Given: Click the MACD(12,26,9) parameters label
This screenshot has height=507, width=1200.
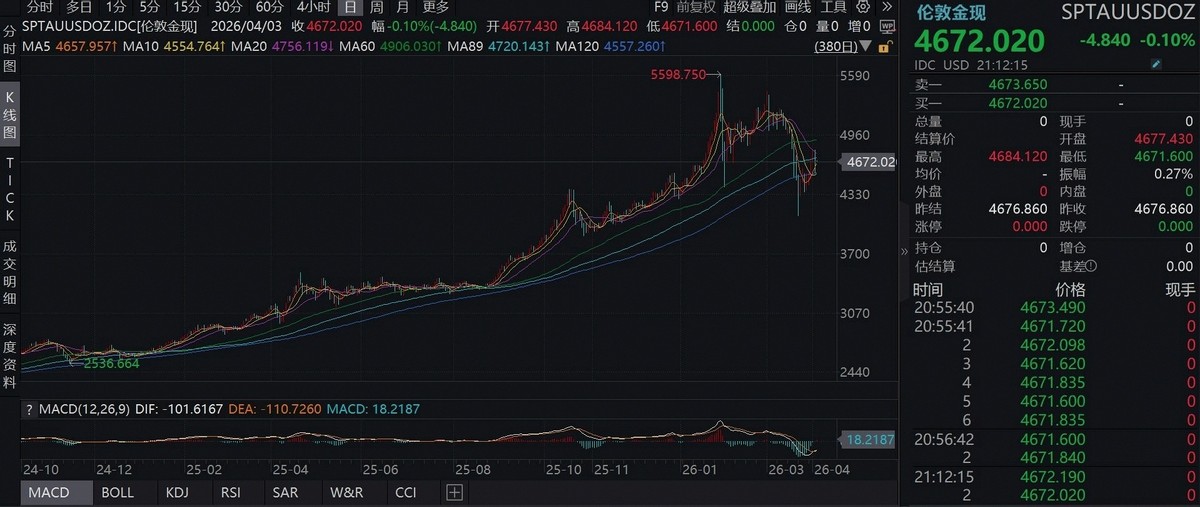Looking at the screenshot, I should point(83,410).
